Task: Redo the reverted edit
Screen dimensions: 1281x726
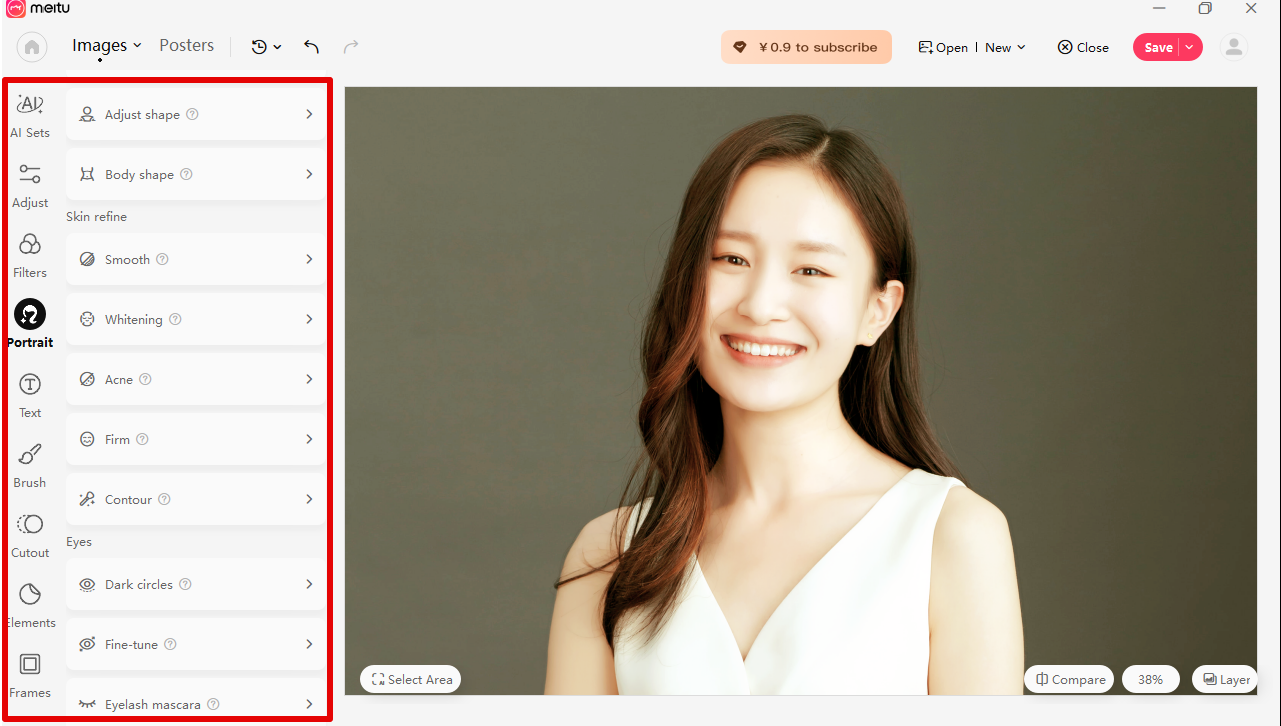Action: (x=351, y=47)
